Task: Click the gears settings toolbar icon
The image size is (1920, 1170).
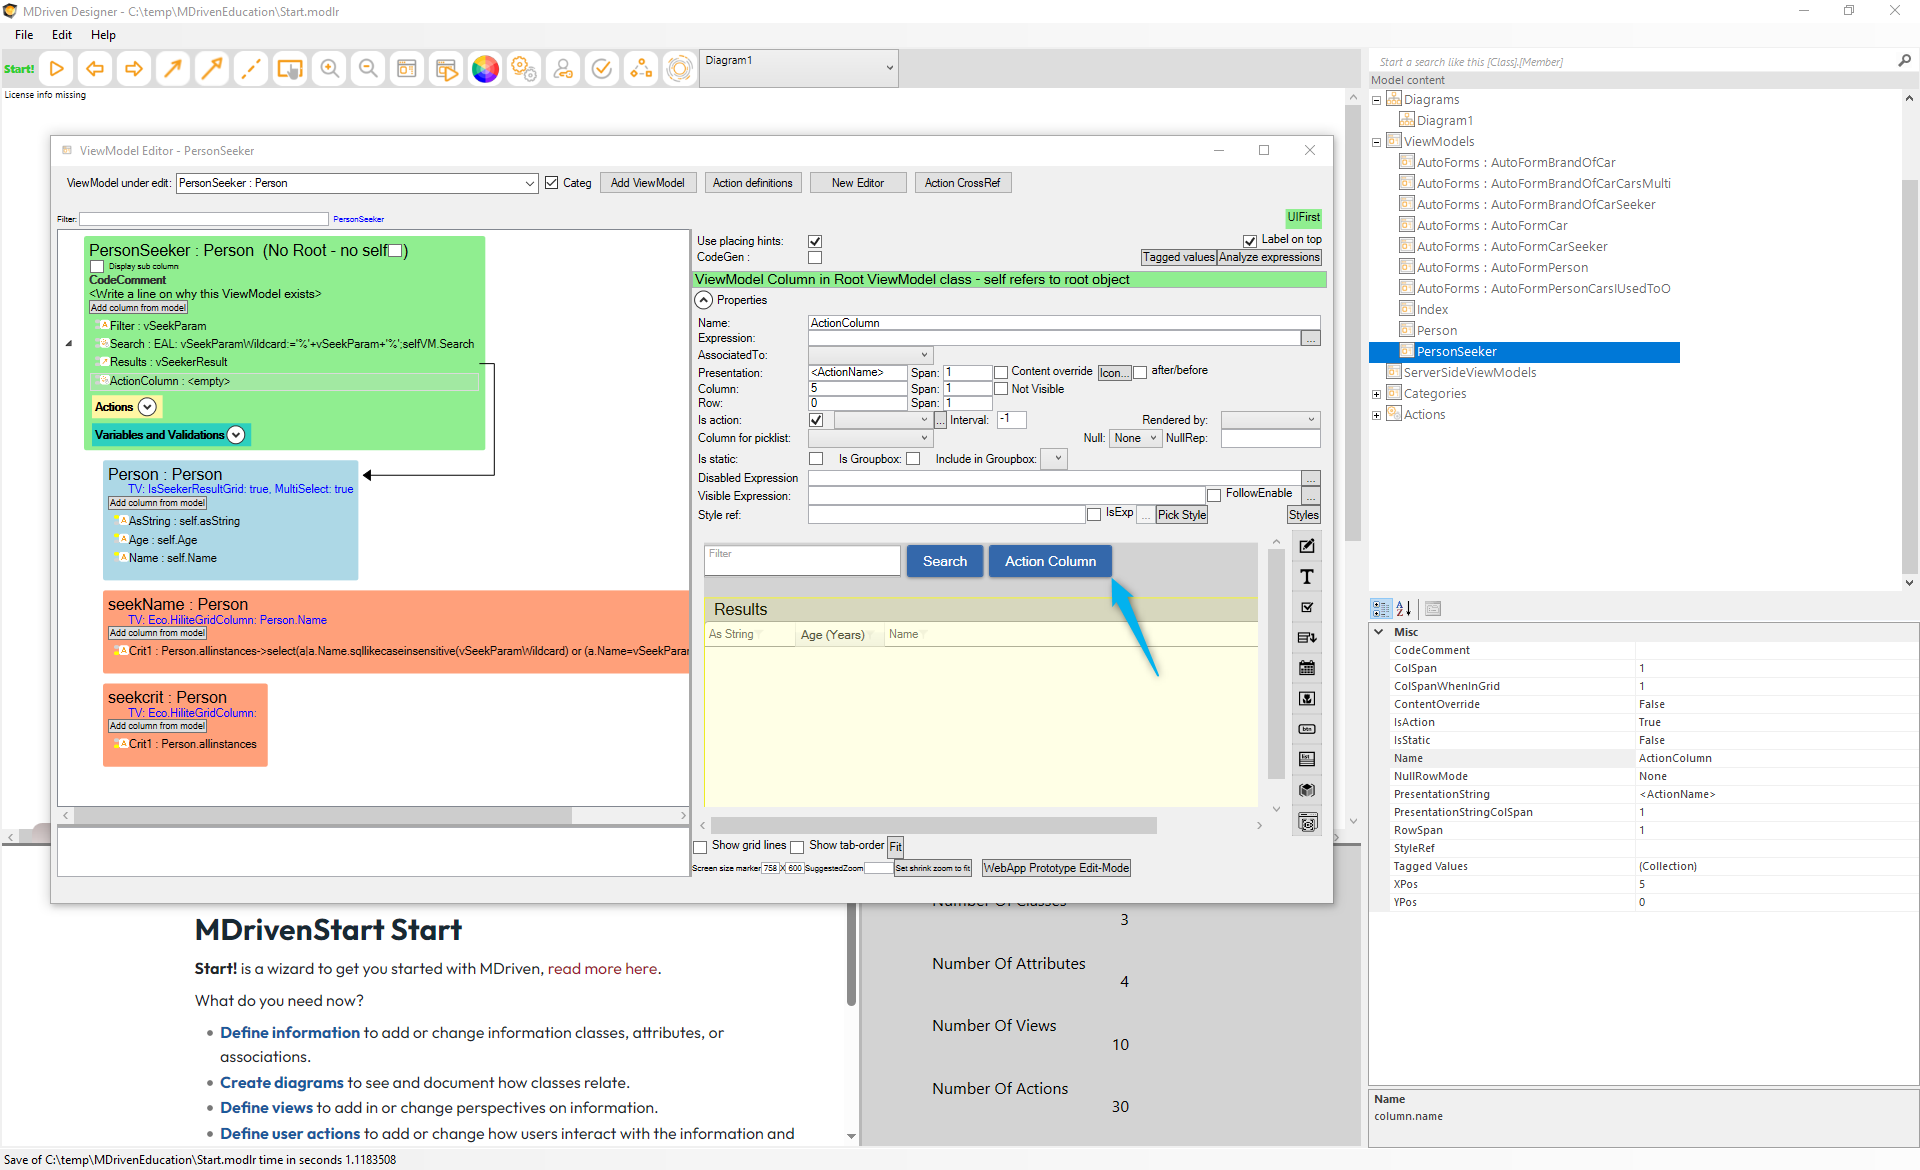Action: [524, 69]
